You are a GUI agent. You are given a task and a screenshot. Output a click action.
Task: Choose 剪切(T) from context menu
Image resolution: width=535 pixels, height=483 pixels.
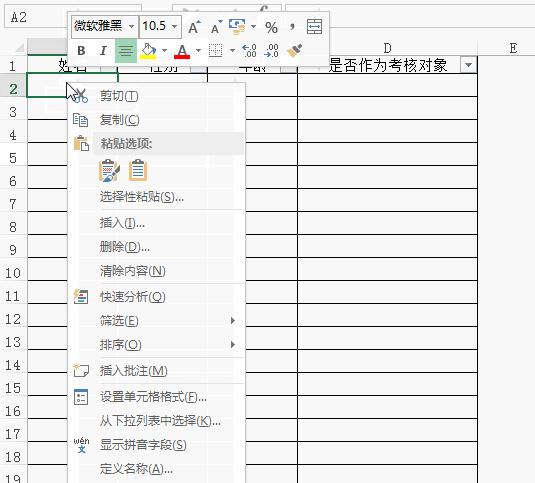pos(157,96)
